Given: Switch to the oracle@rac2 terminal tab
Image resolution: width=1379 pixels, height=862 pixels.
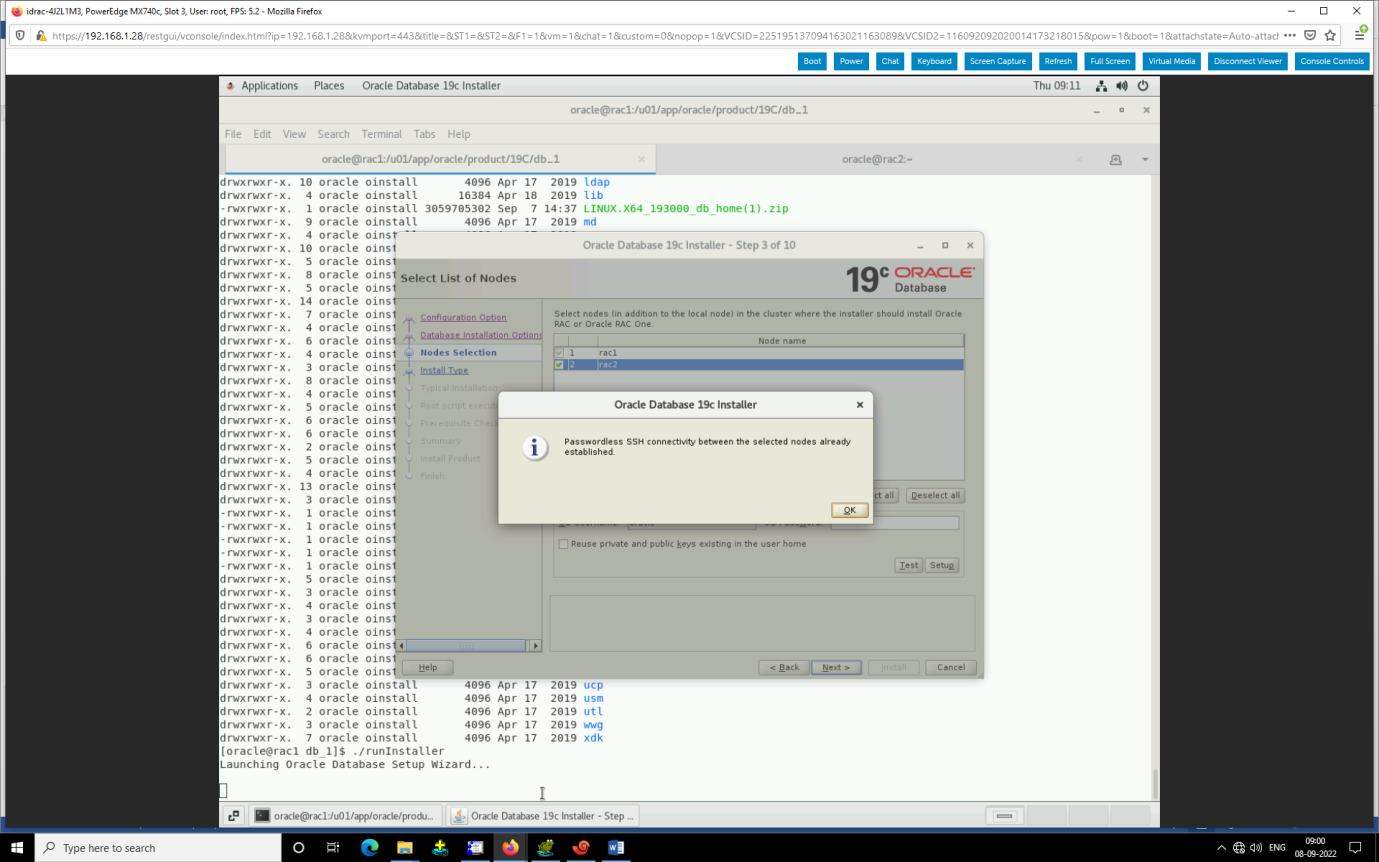Looking at the screenshot, I should click(877, 160).
